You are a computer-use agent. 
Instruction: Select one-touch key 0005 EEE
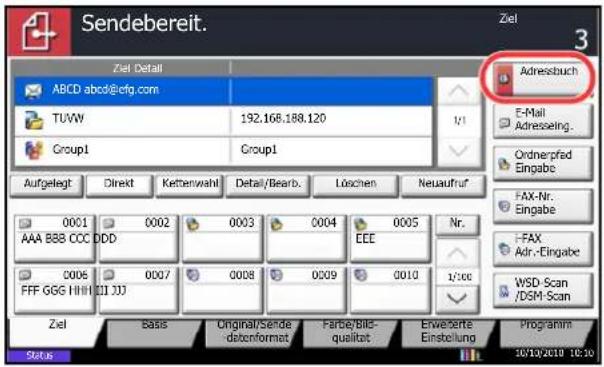click(390, 238)
